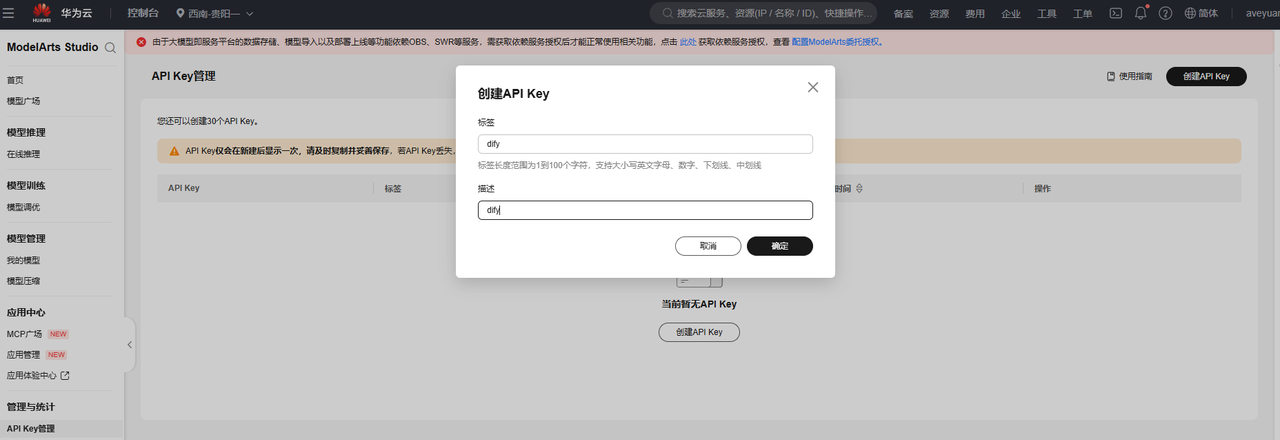
Task: Open the 工具 menu
Action: (1047, 14)
